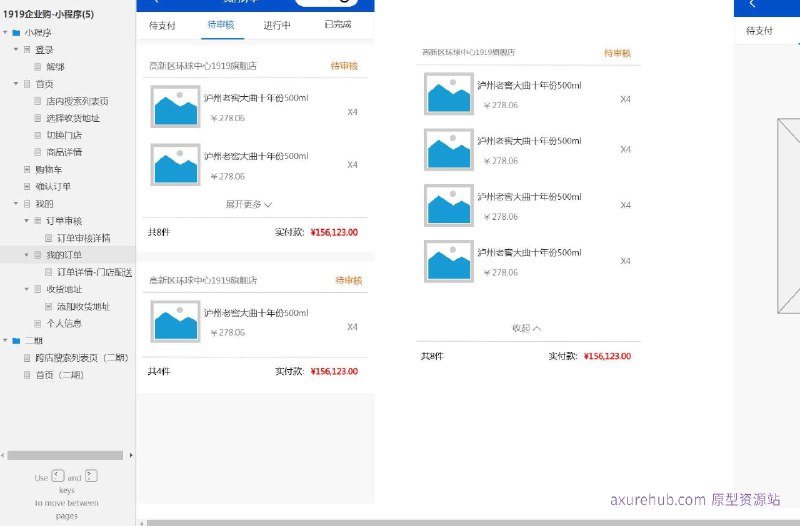800x526 pixels.
Task: Switch to the 待审核 tab
Action: click(221, 24)
